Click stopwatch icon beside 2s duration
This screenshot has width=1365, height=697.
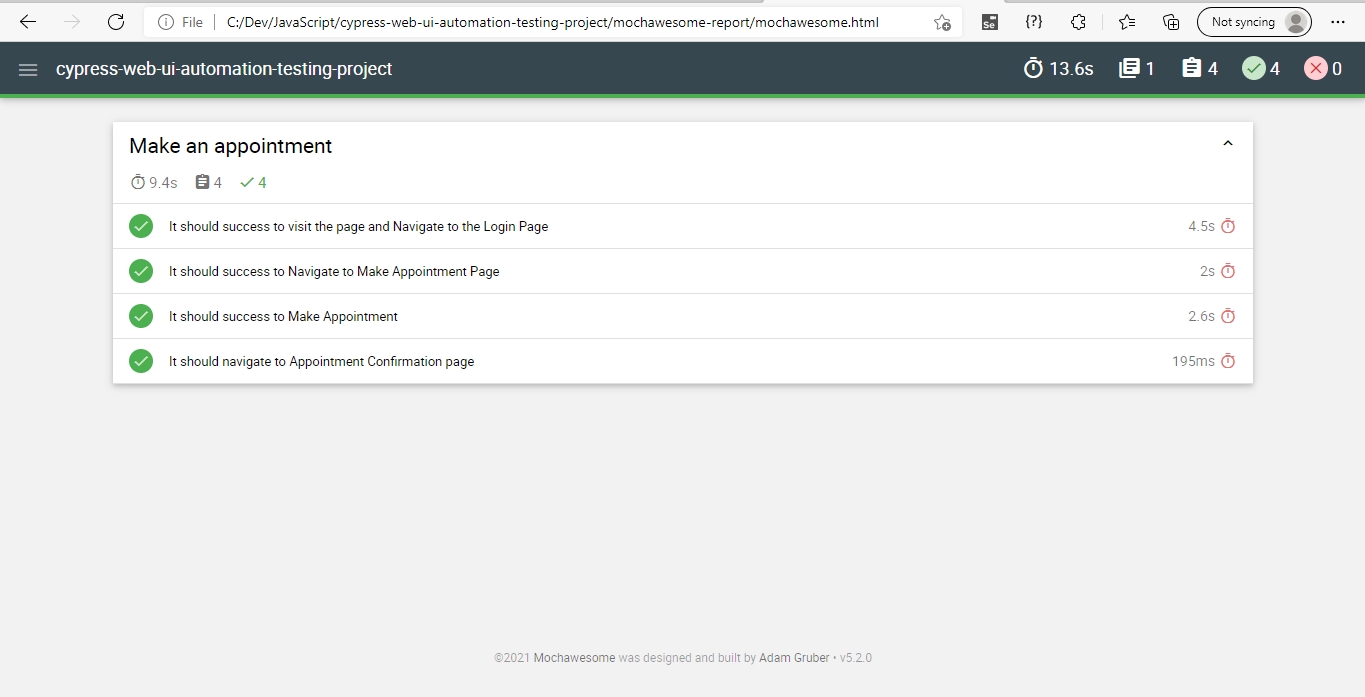pyautogui.click(x=1228, y=271)
